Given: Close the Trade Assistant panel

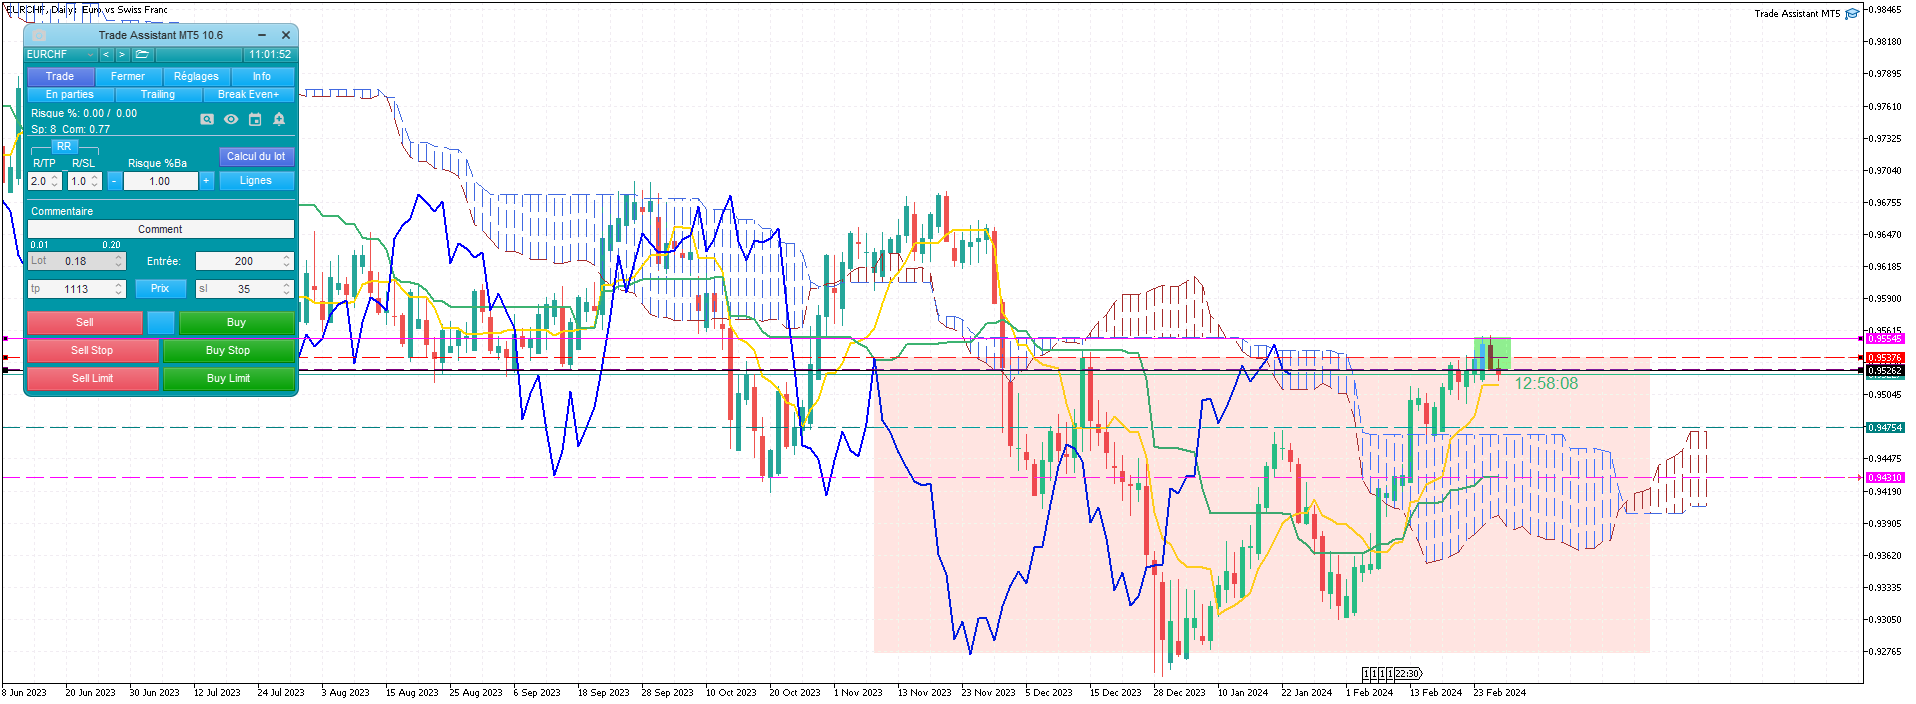Looking at the screenshot, I should [x=285, y=35].
